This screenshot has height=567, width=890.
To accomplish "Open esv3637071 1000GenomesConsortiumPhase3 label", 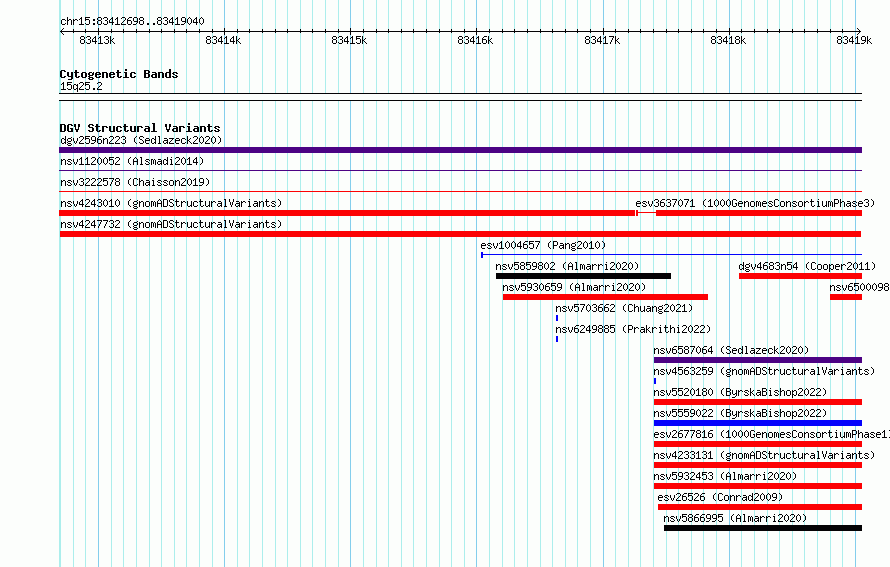I will click(755, 203).
